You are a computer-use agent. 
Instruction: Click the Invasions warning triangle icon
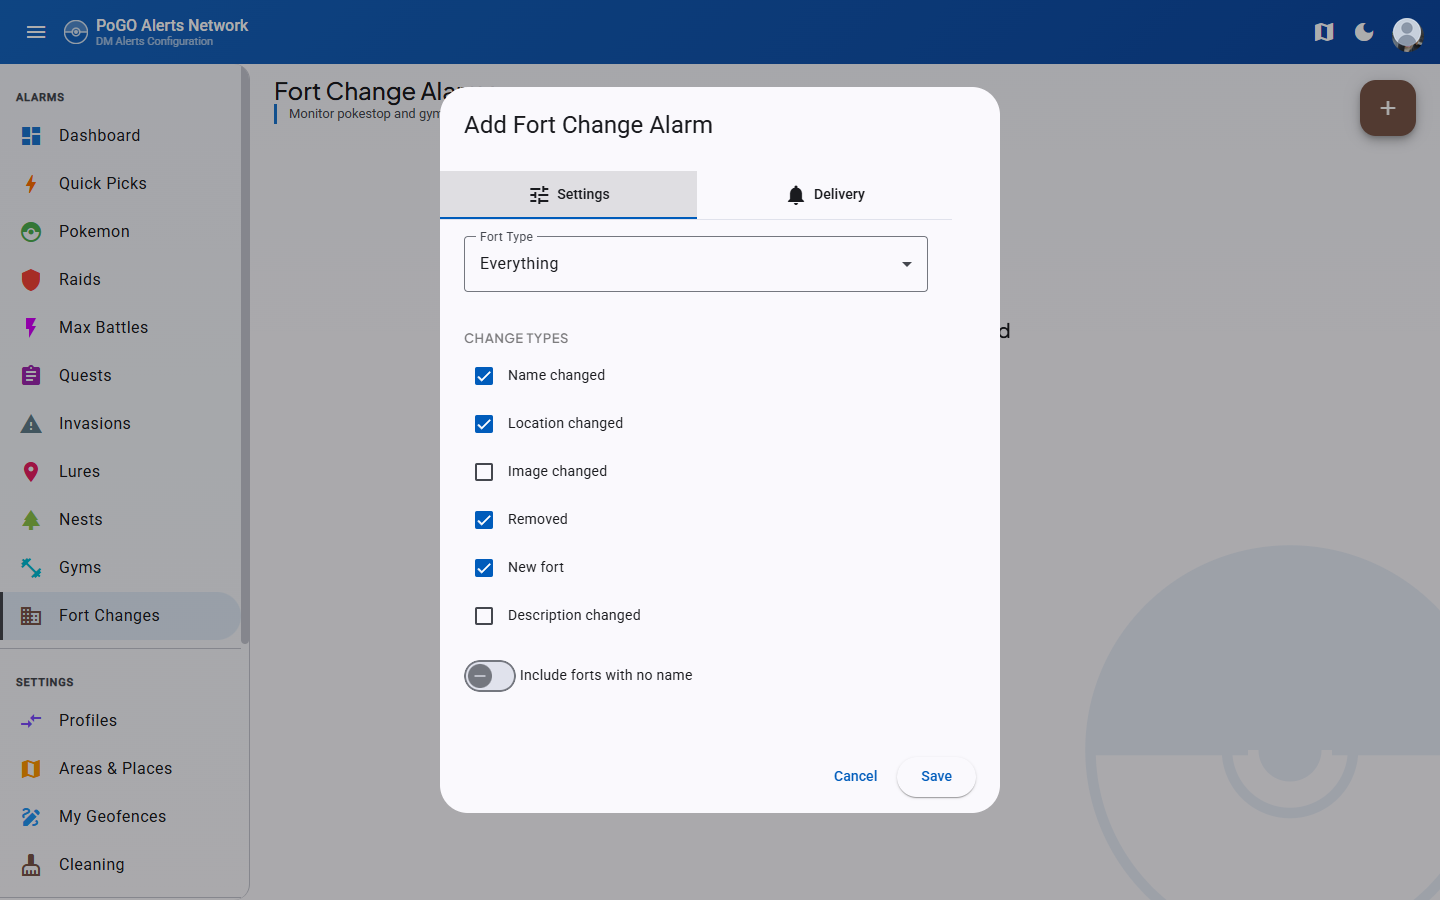click(31, 424)
